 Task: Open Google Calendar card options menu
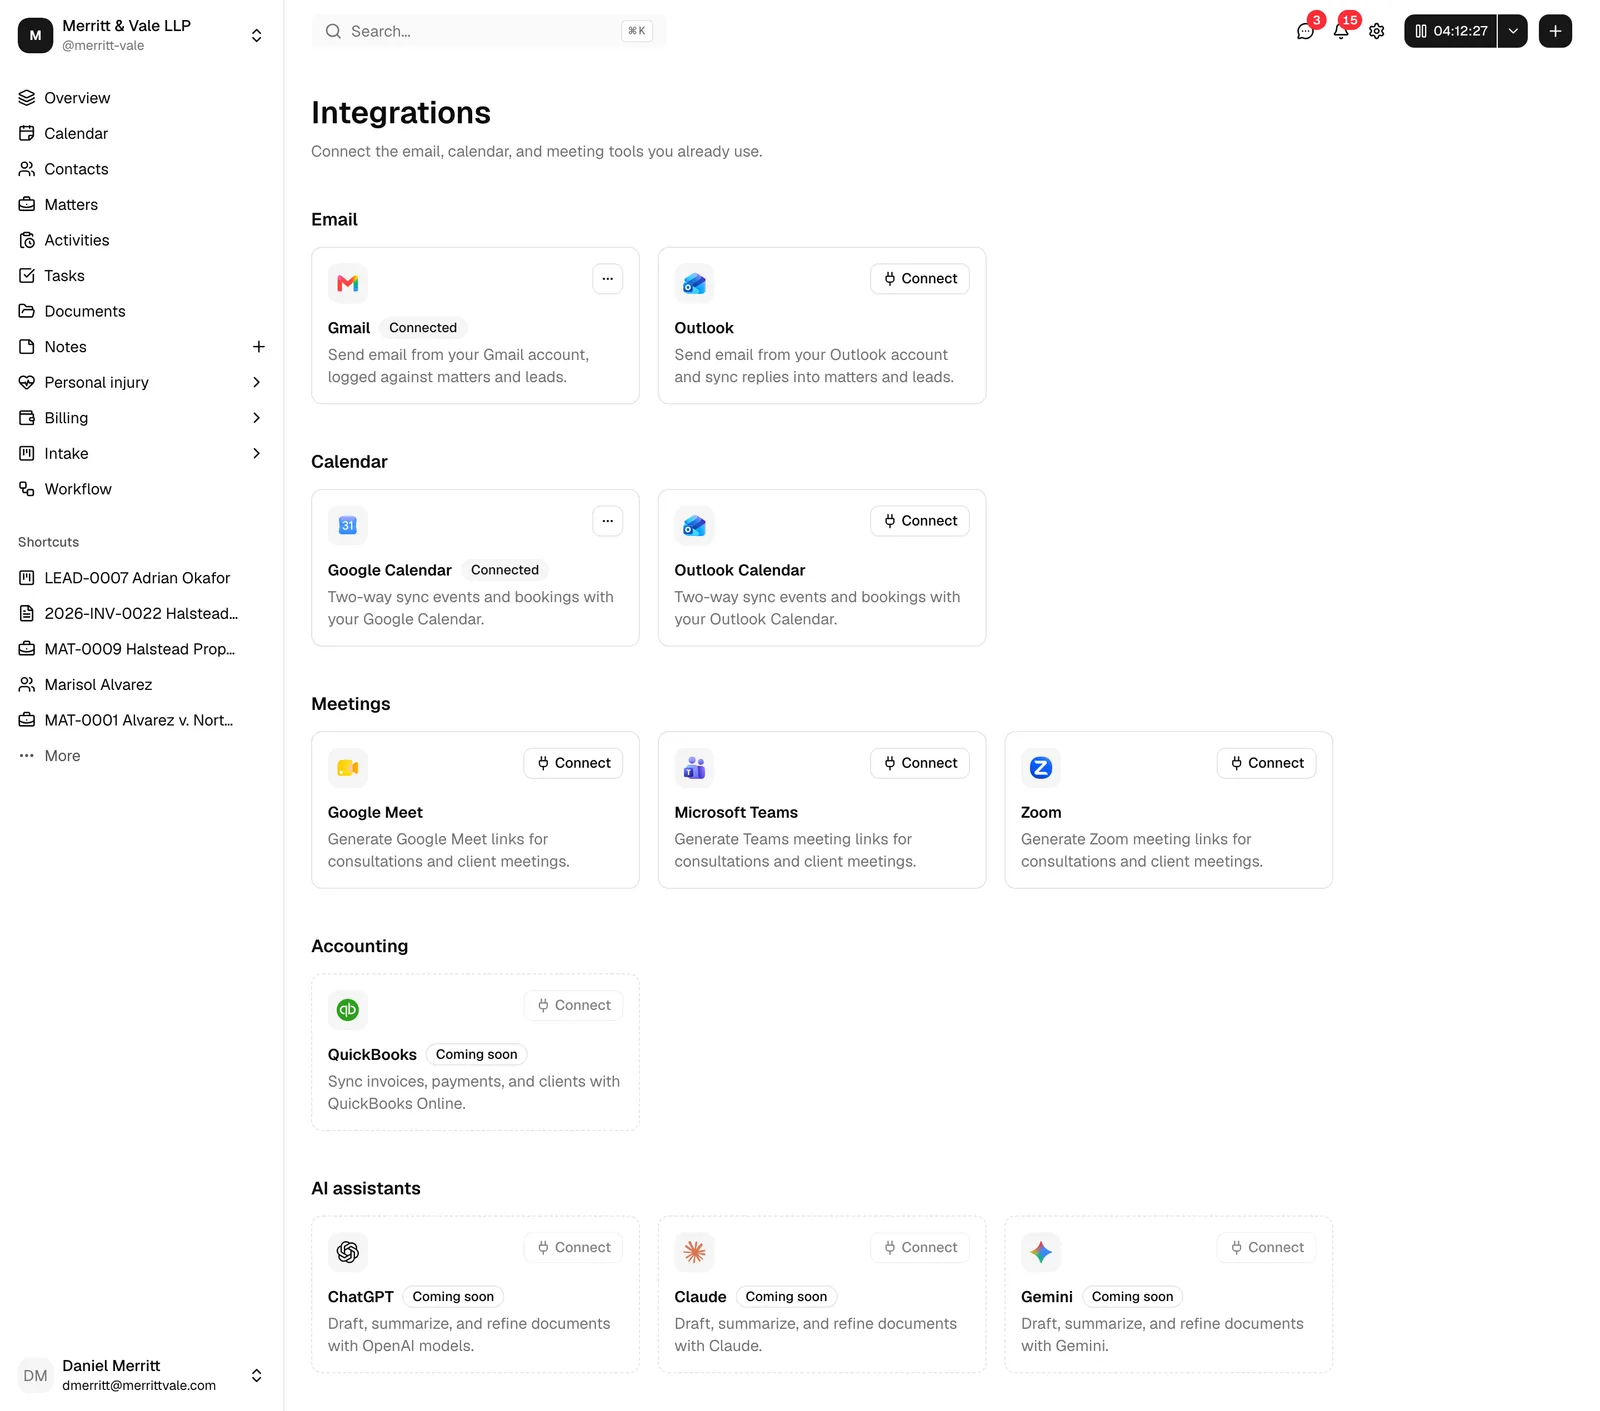pos(607,521)
